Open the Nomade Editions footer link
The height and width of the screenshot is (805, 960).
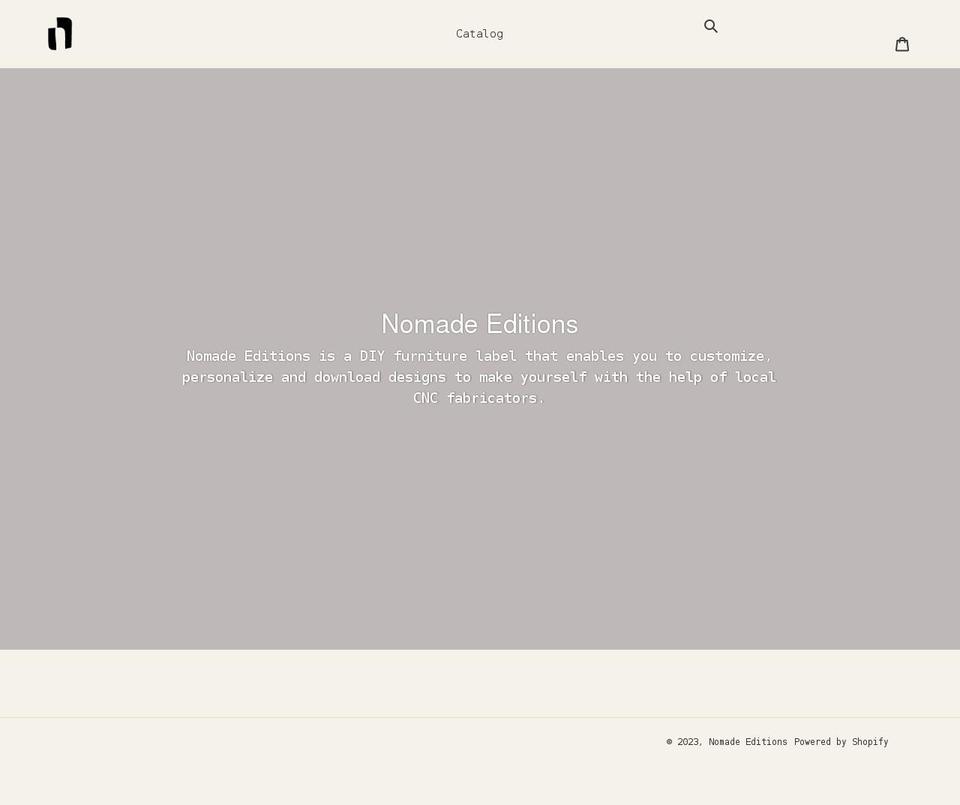(748, 741)
